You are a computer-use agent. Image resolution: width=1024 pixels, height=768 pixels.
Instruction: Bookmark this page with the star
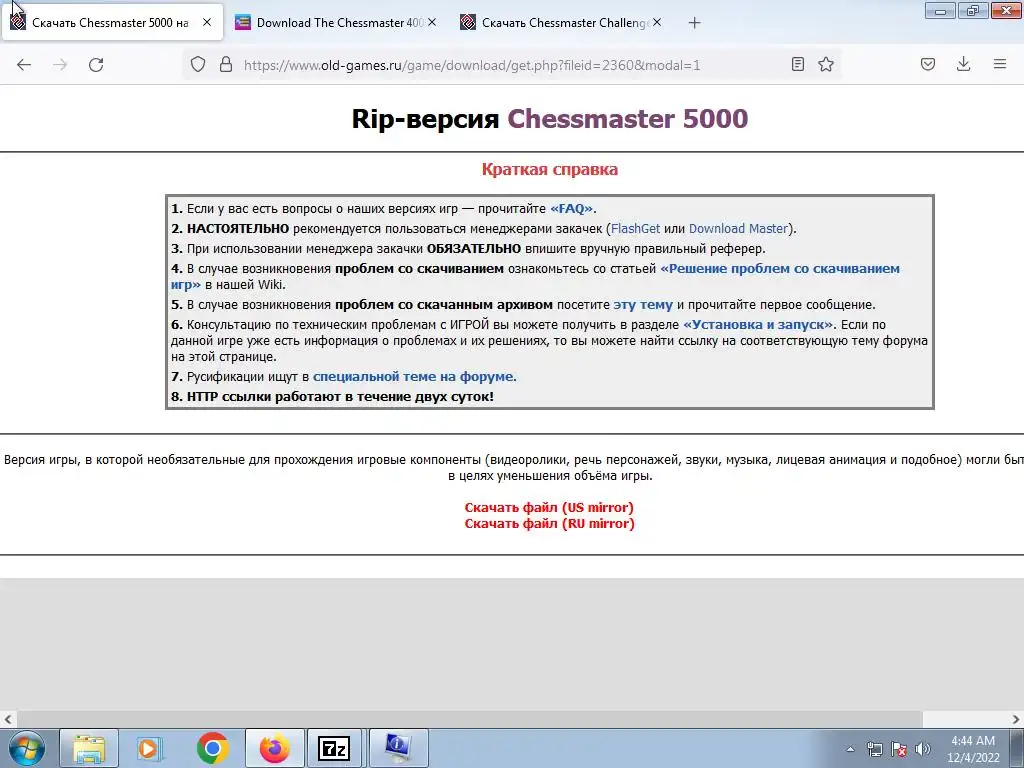point(826,64)
